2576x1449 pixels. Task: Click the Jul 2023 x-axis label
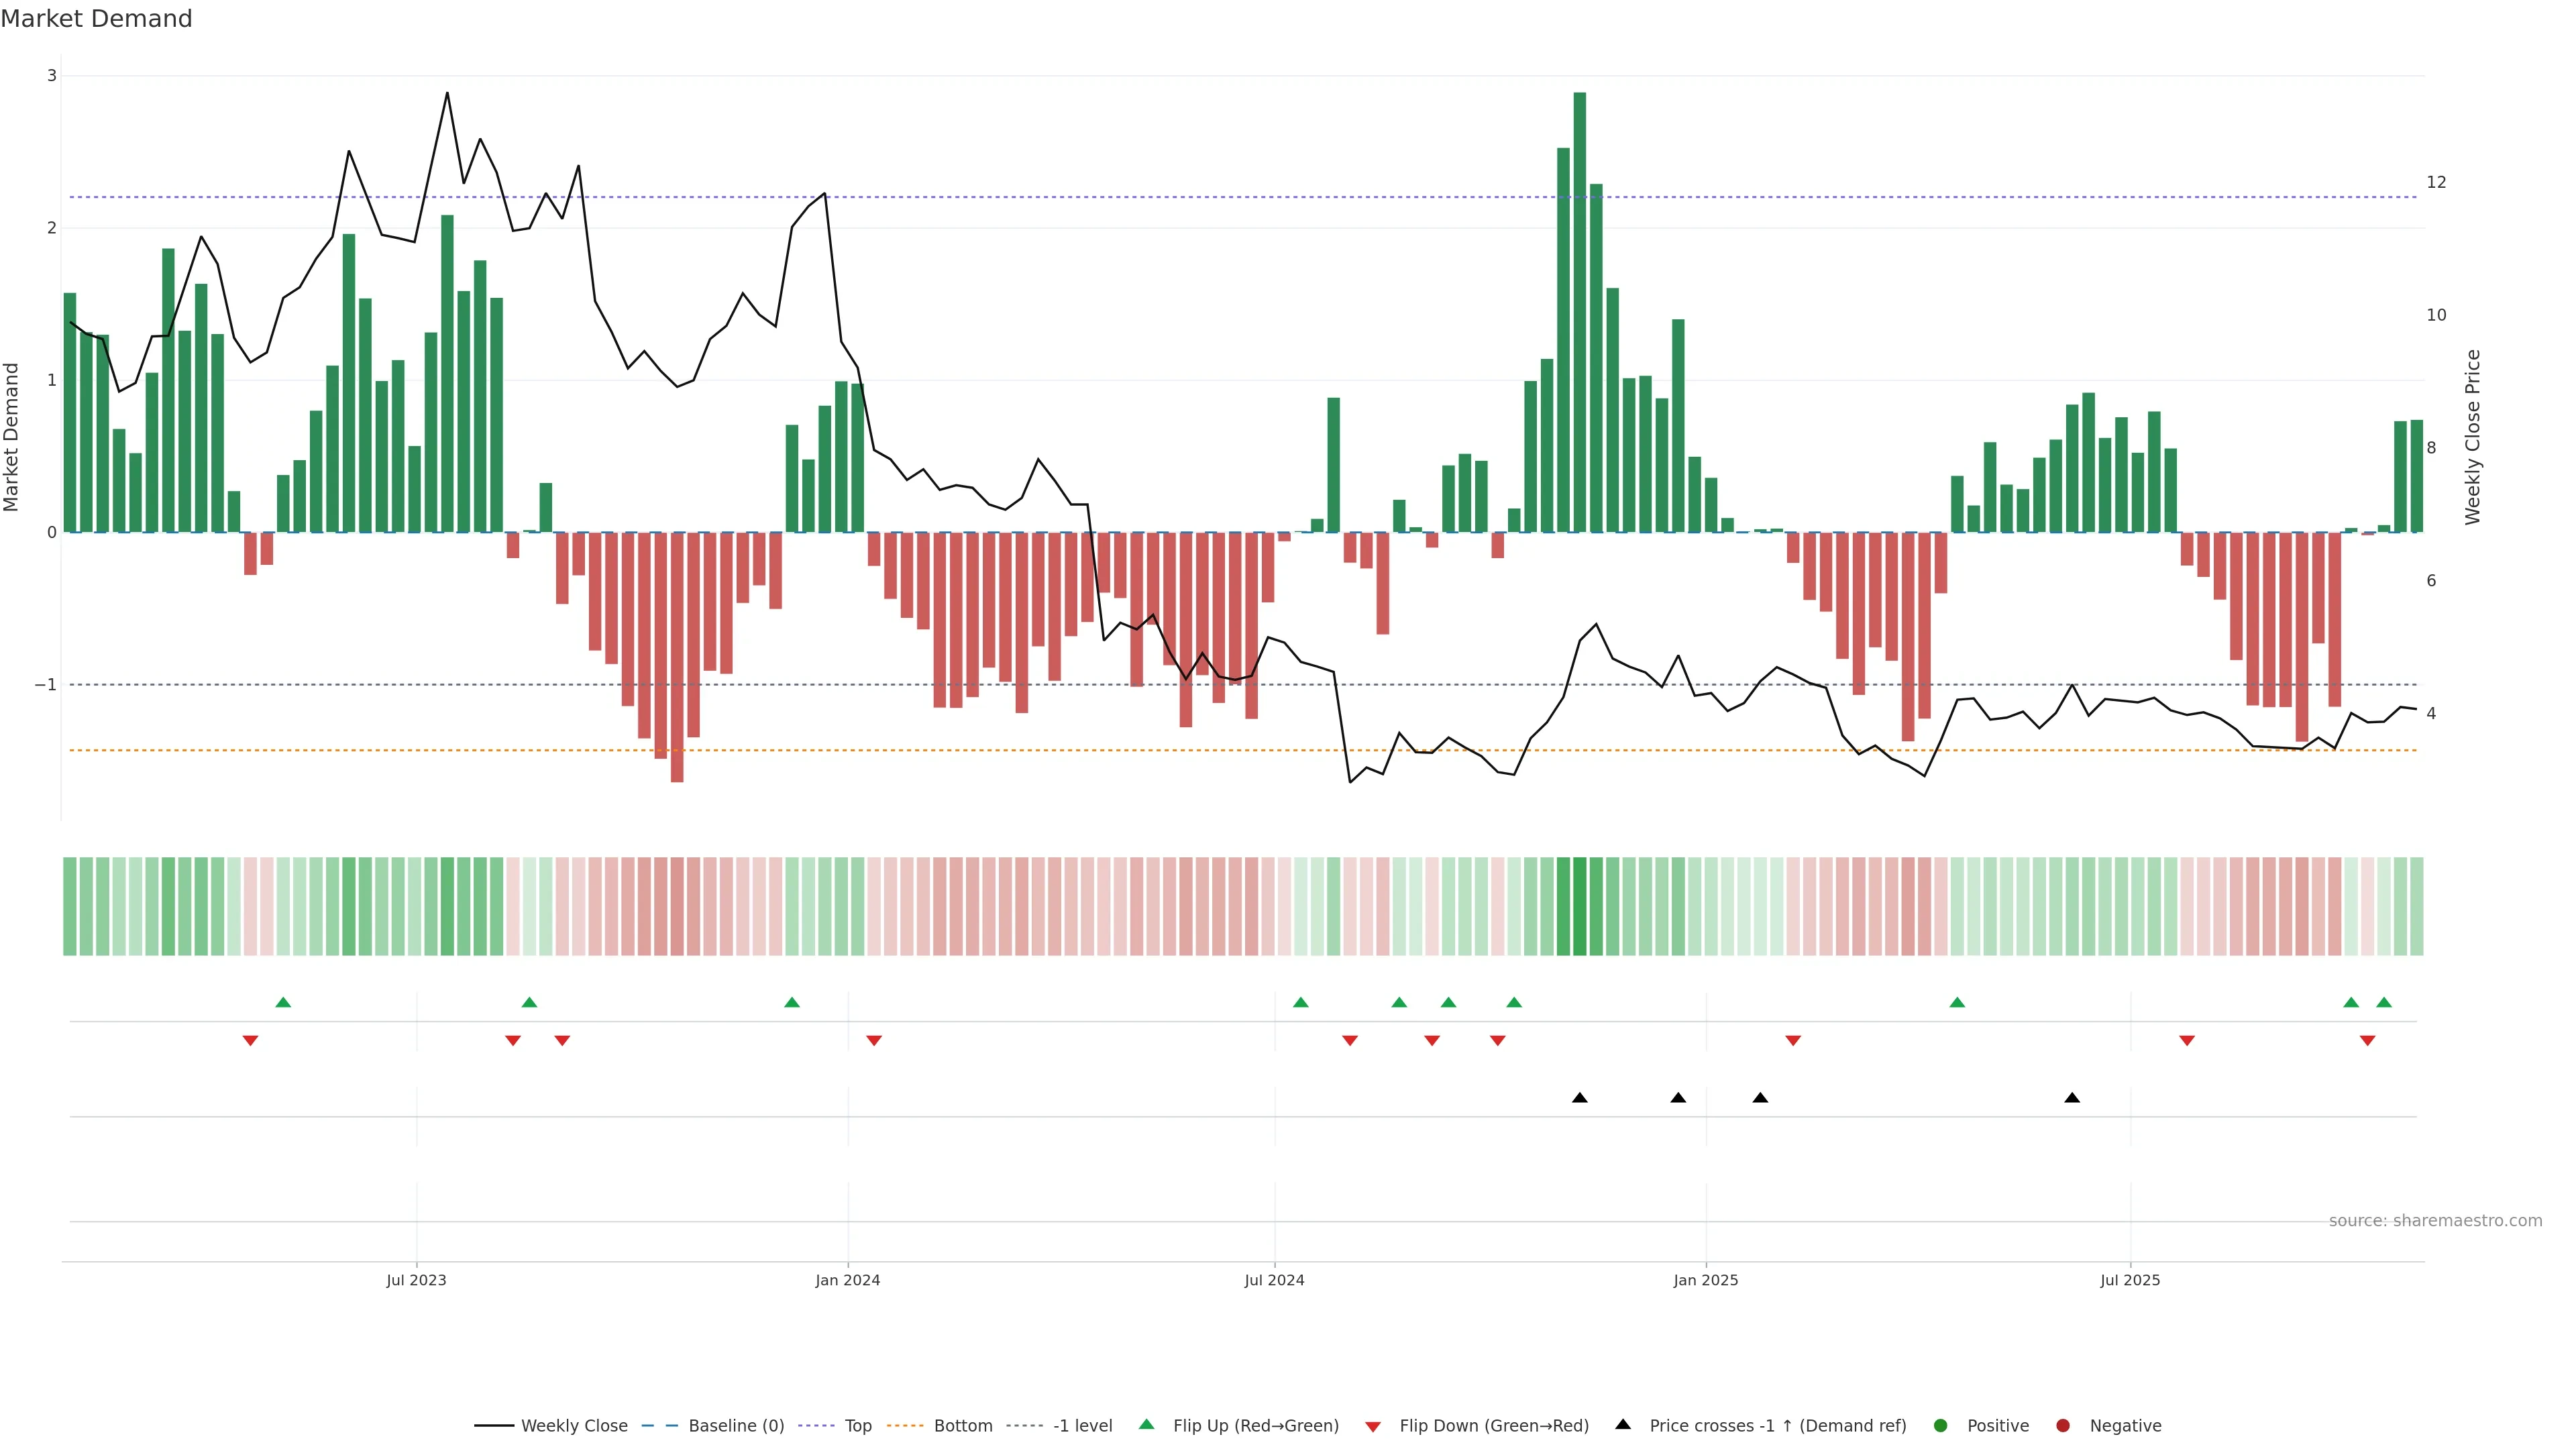416,1281
